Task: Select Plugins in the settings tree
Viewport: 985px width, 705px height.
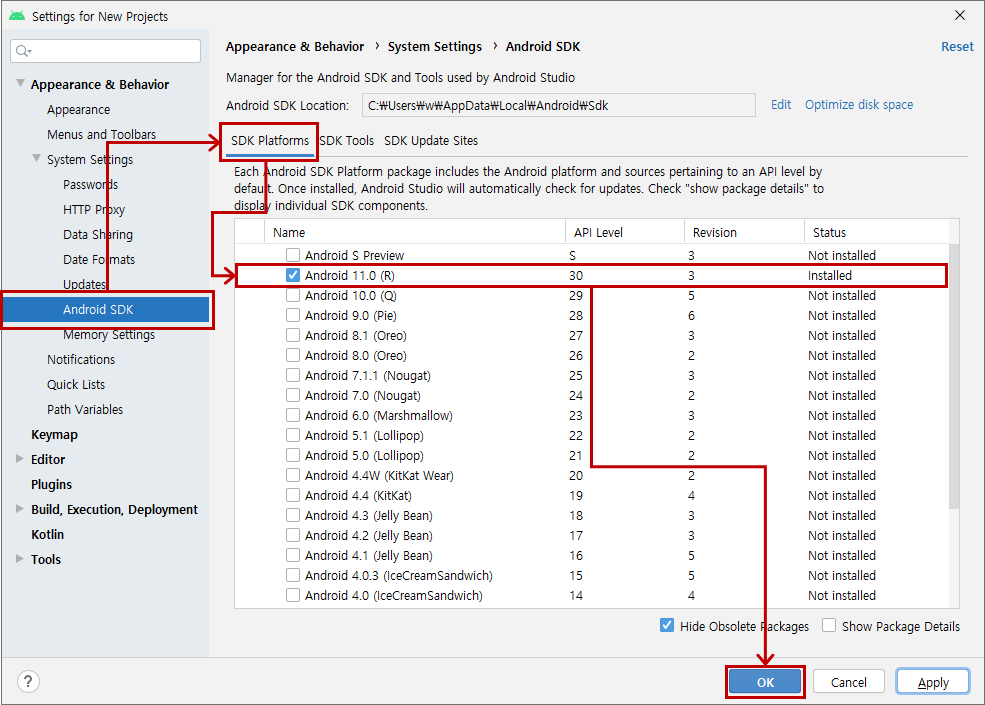Action: click(52, 484)
